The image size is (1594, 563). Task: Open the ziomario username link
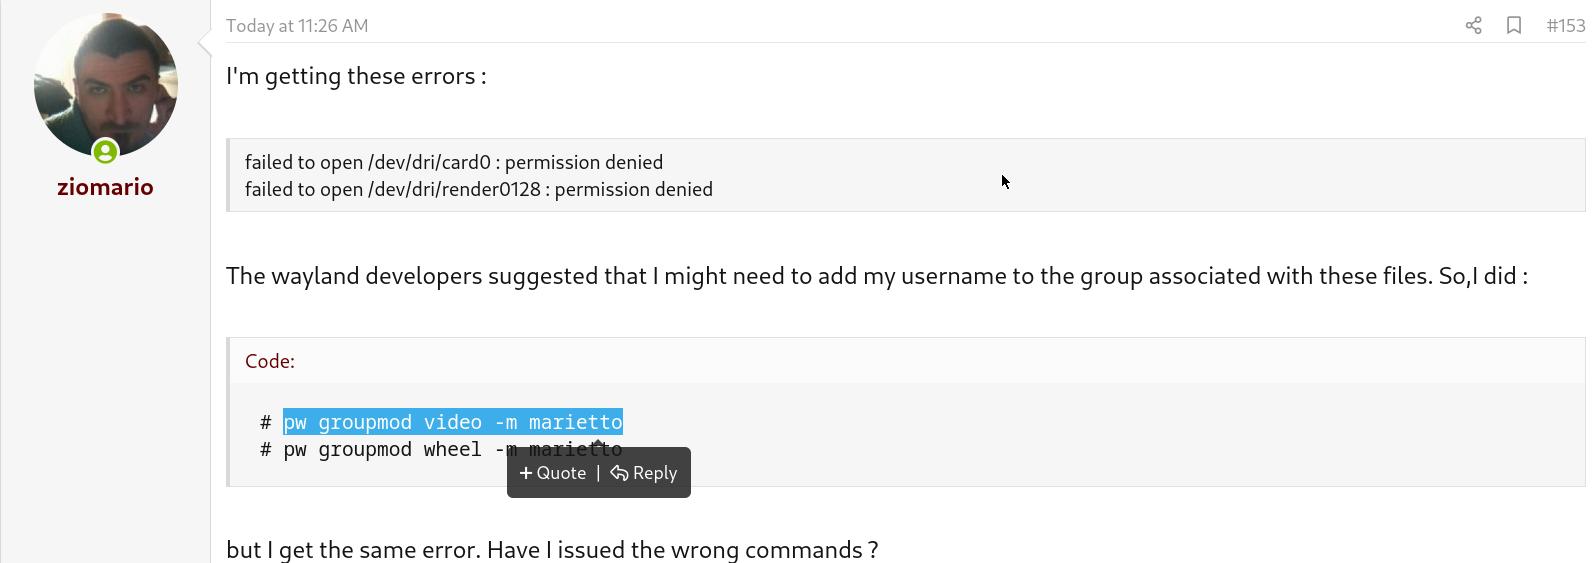(x=105, y=187)
